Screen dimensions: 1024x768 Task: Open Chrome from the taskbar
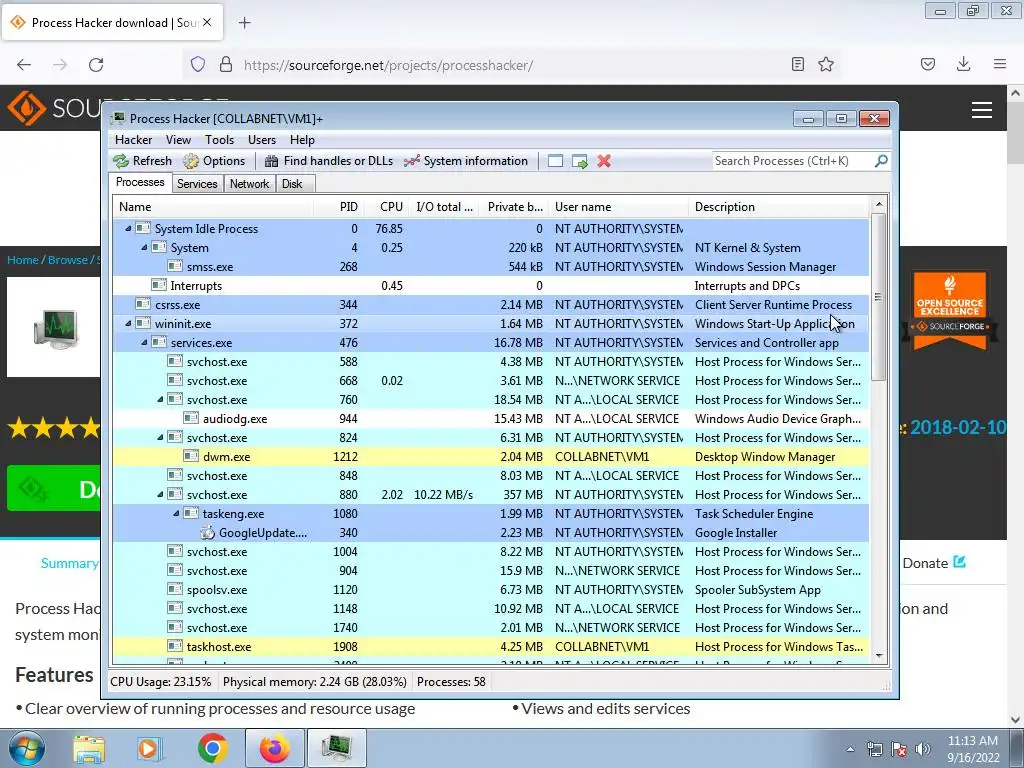213,748
